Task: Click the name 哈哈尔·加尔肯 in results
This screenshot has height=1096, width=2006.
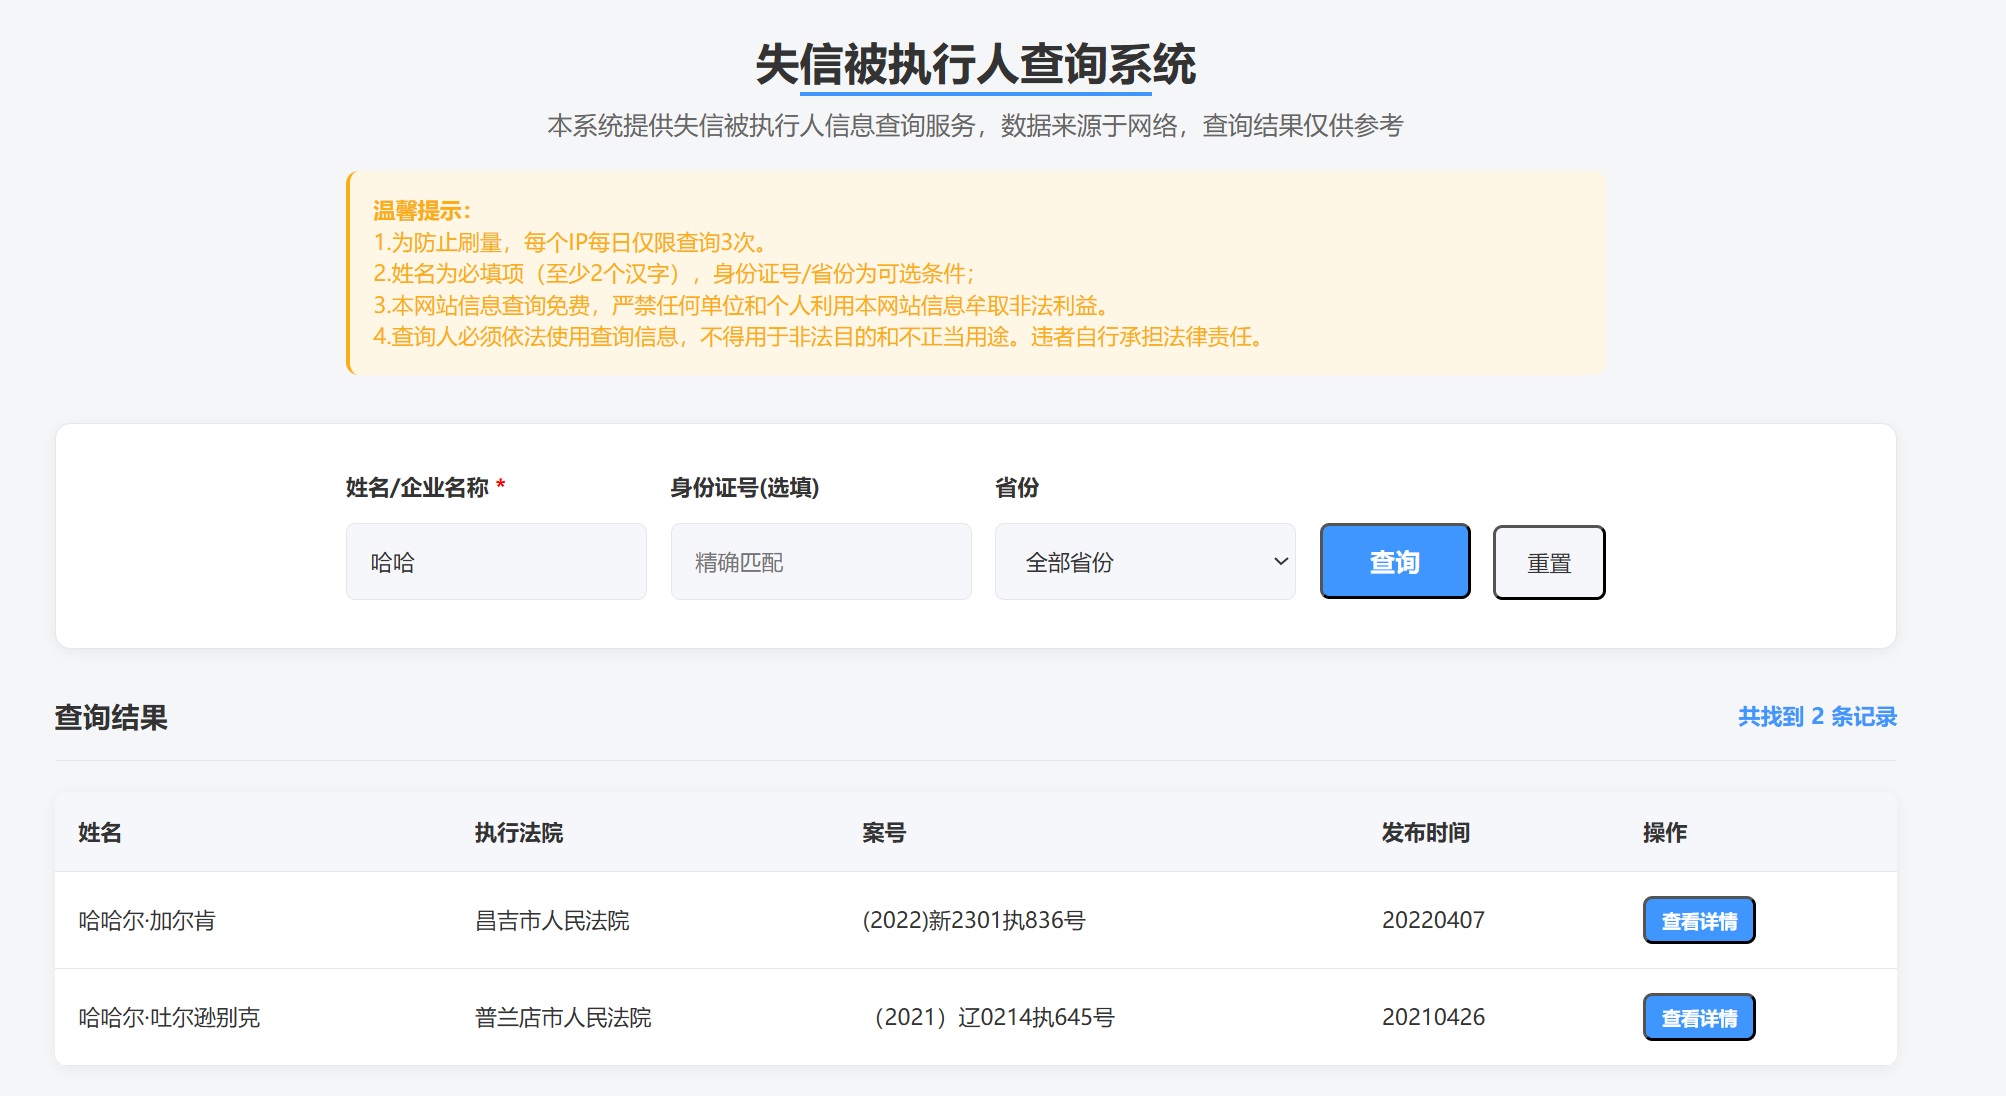Action: (x=148, y=920)
